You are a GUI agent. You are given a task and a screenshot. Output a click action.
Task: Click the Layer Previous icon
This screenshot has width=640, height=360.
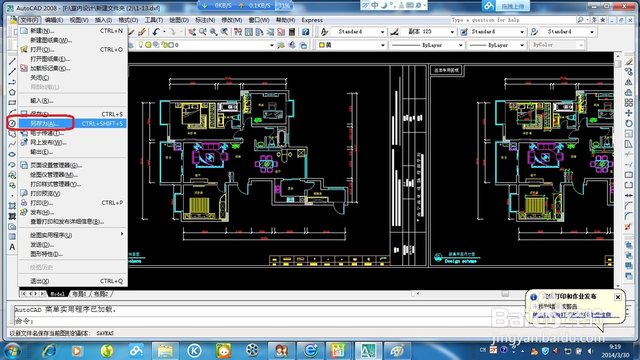(292, 45)
